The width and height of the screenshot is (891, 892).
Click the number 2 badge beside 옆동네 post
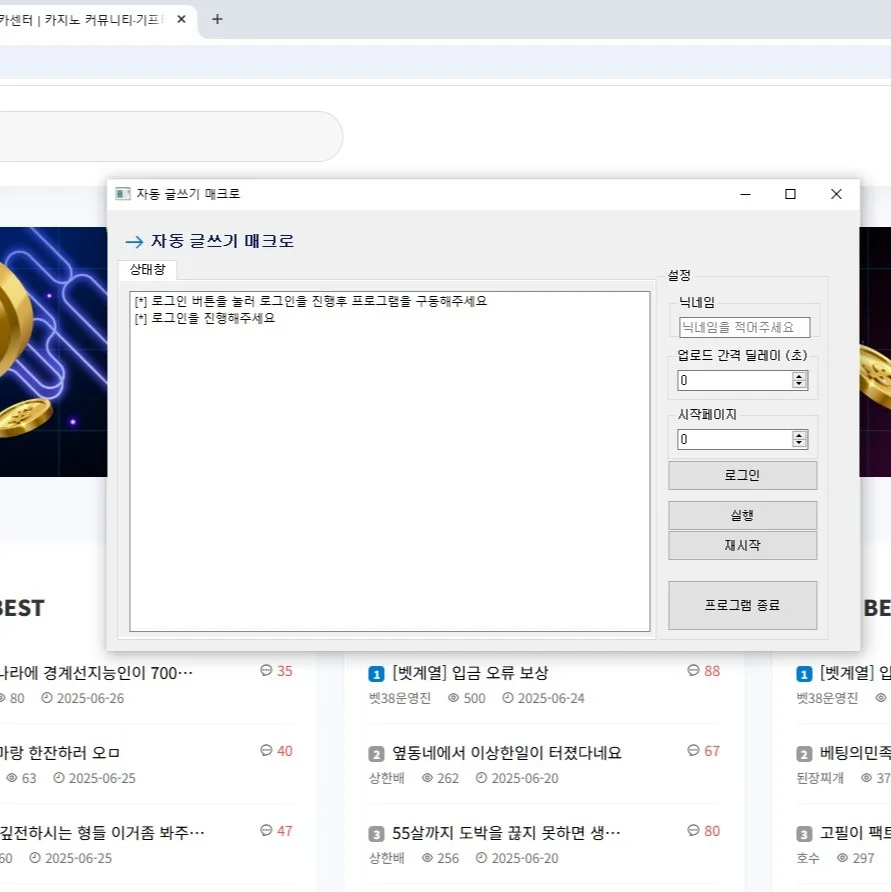pos(376,753)
